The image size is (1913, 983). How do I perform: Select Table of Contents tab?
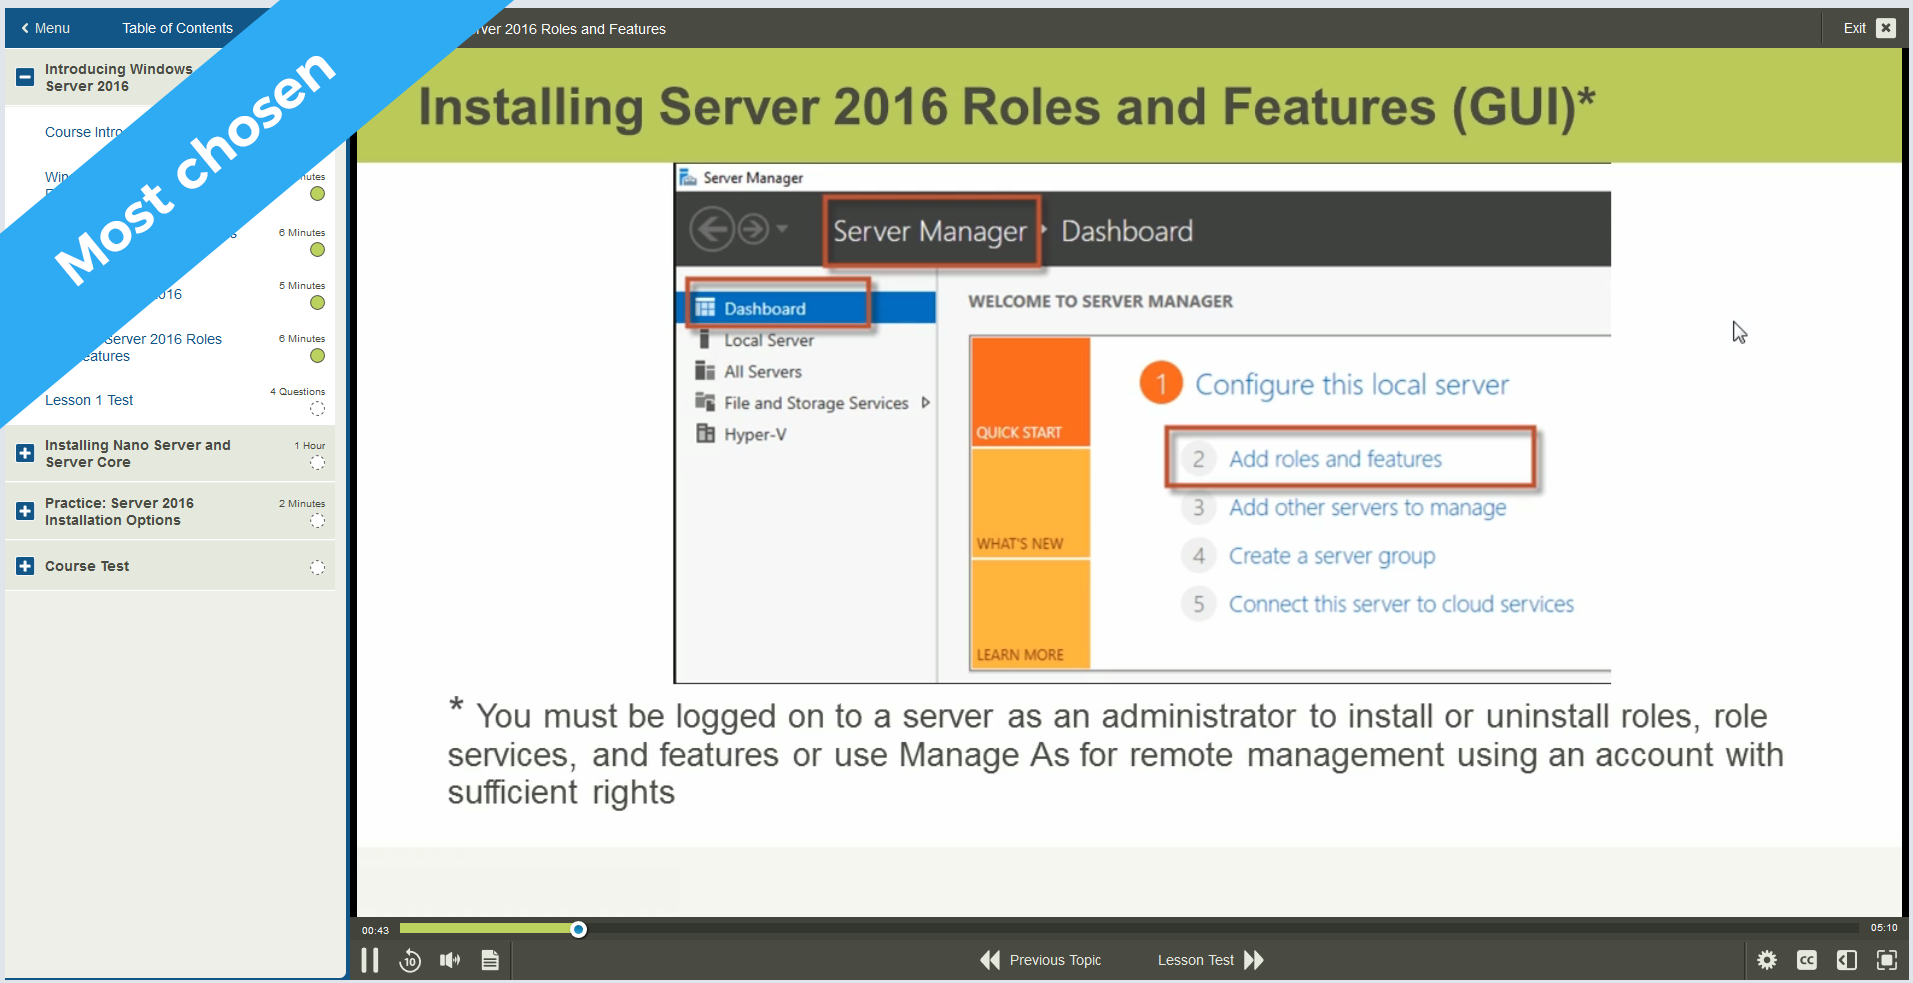[x=178, y=28]
